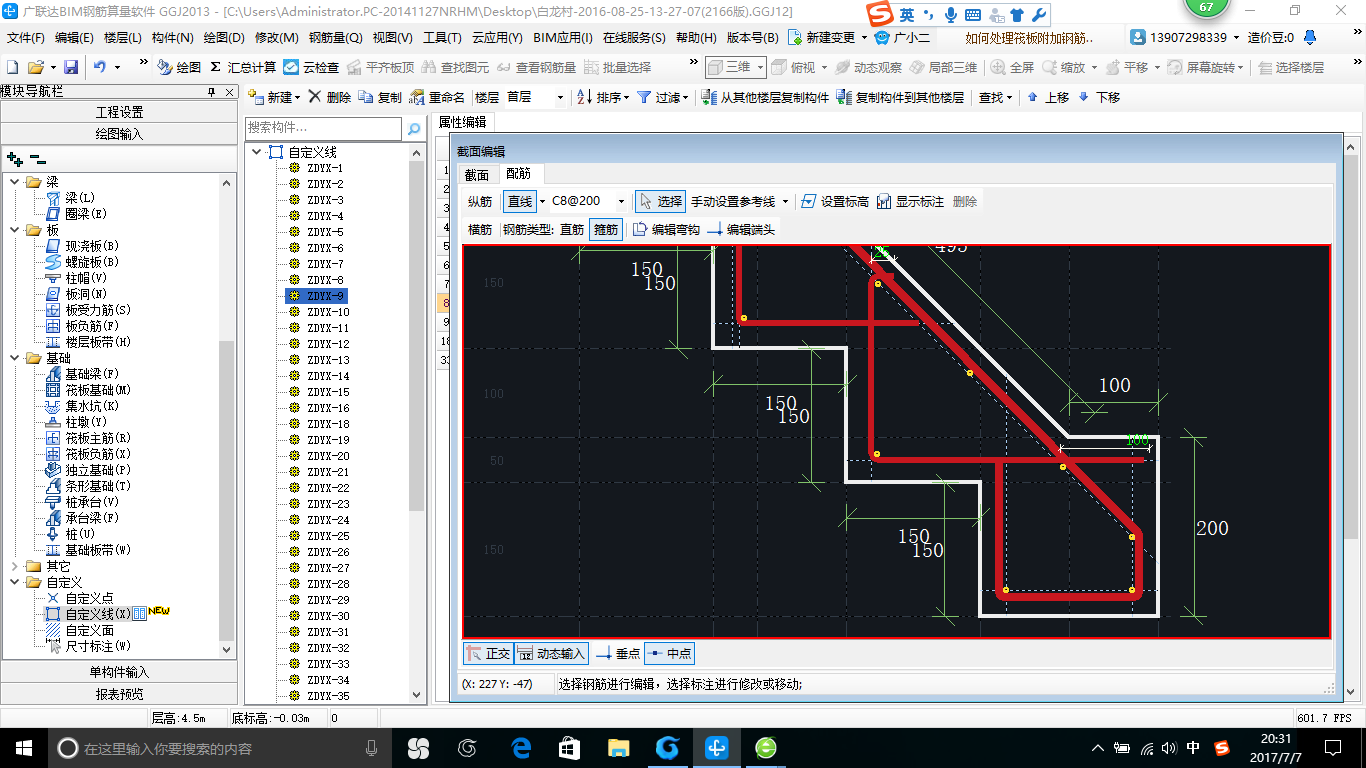Image resolution: width=1366 pixels, height=768 pixels.
Task: Toggle 动态输入 dynamic input
Action: click(552, 654)
